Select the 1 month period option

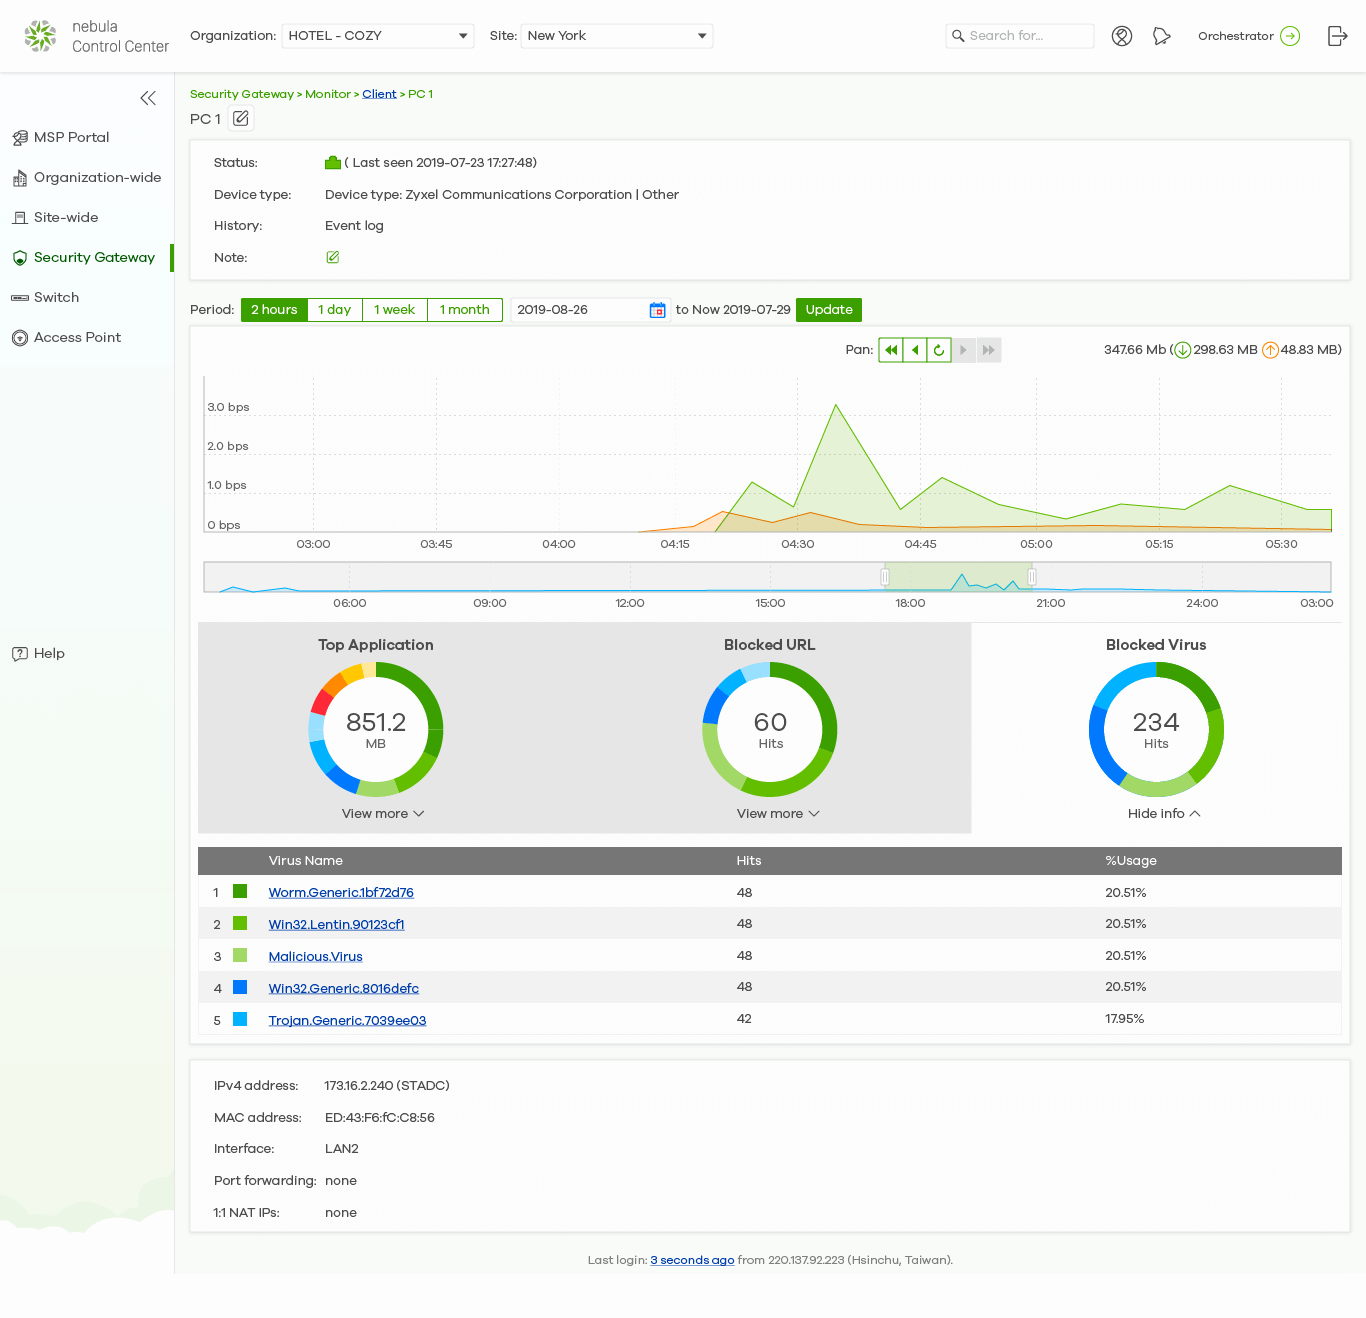[x=464, y=310]
